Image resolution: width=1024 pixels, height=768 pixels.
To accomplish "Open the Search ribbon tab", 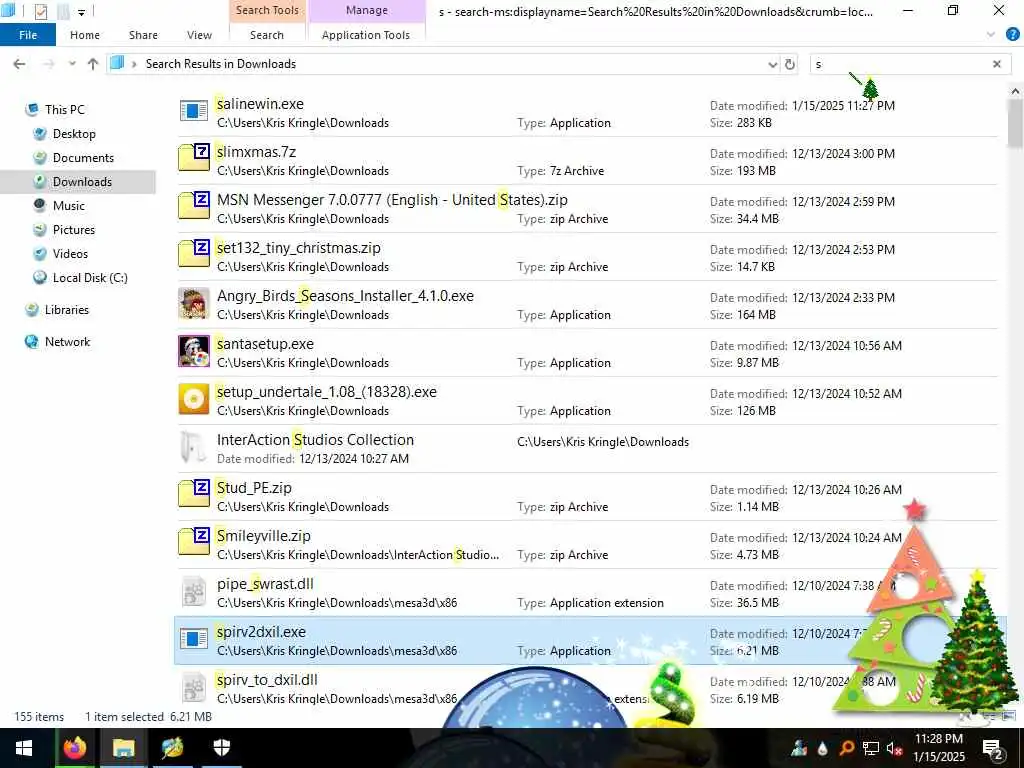I will [266, 35].
